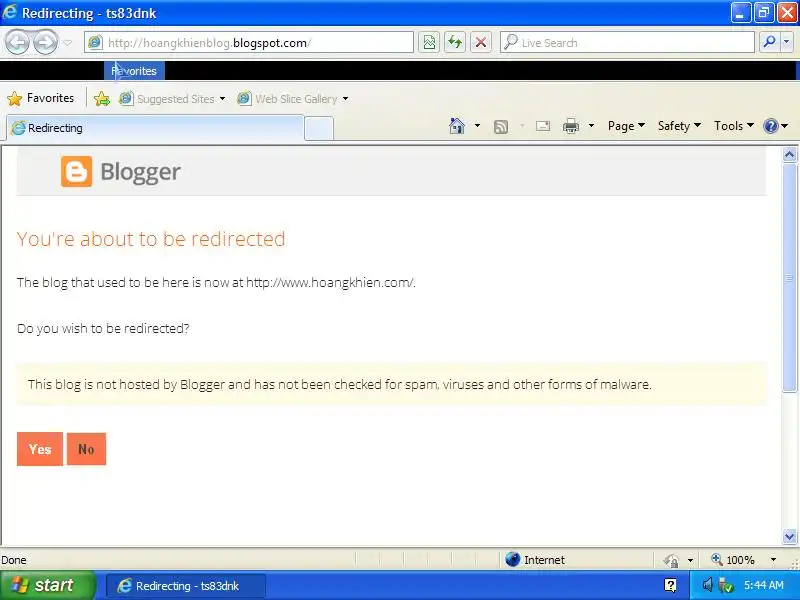Click the 5:44 AM system clock

(x=763, y=585)
